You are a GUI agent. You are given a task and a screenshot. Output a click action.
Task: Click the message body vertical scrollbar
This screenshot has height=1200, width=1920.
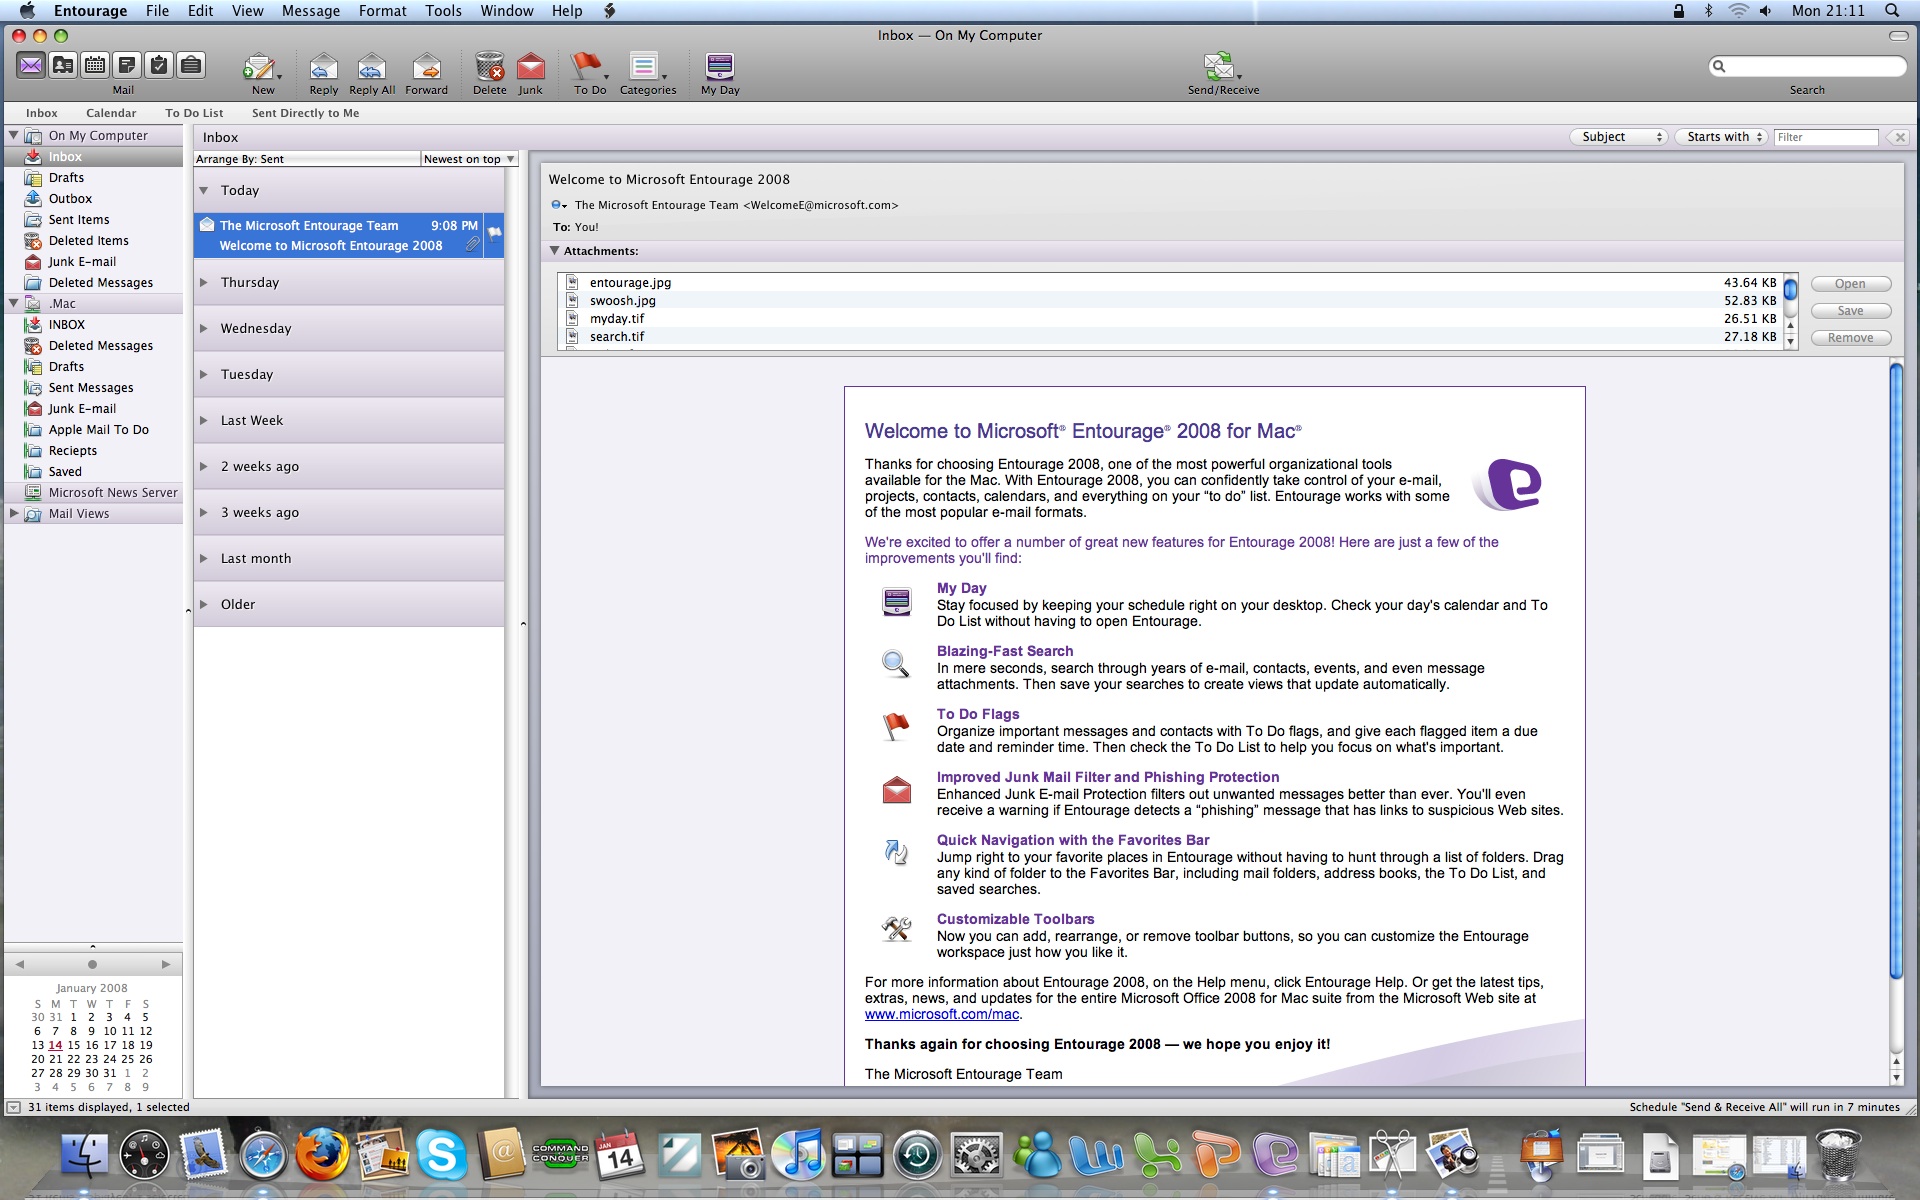point(1896,672)
